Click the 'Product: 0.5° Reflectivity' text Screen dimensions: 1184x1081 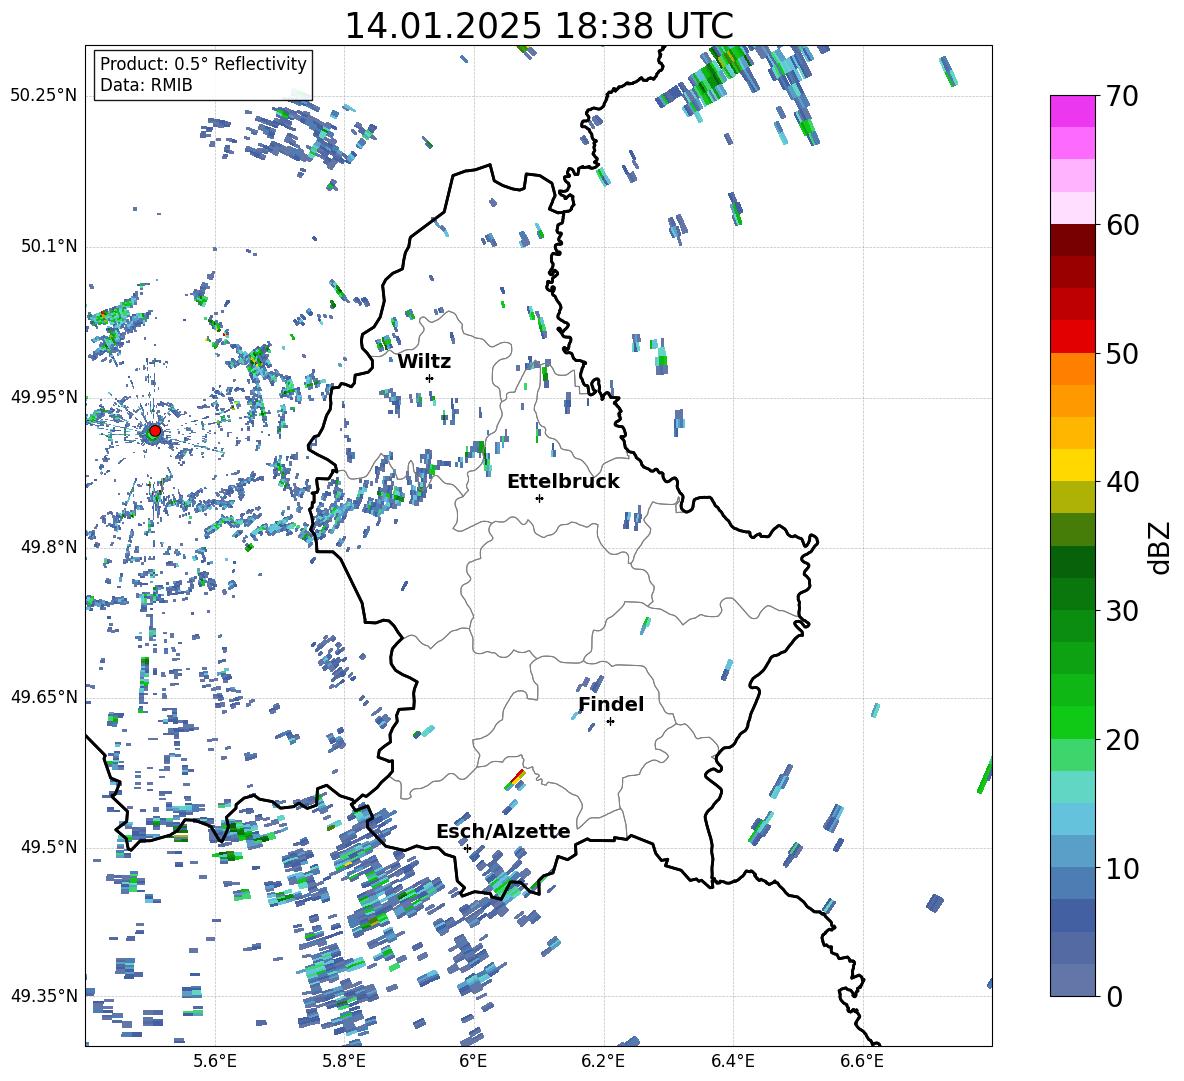(x=203, y=63)
